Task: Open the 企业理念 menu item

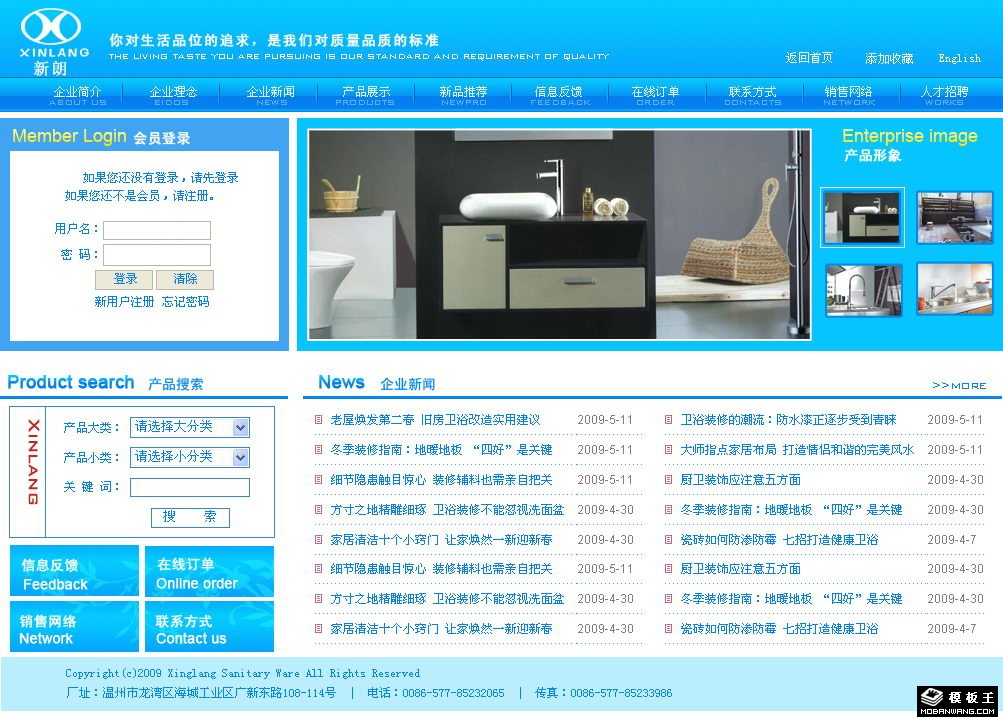Action: (x=173, y=95)
